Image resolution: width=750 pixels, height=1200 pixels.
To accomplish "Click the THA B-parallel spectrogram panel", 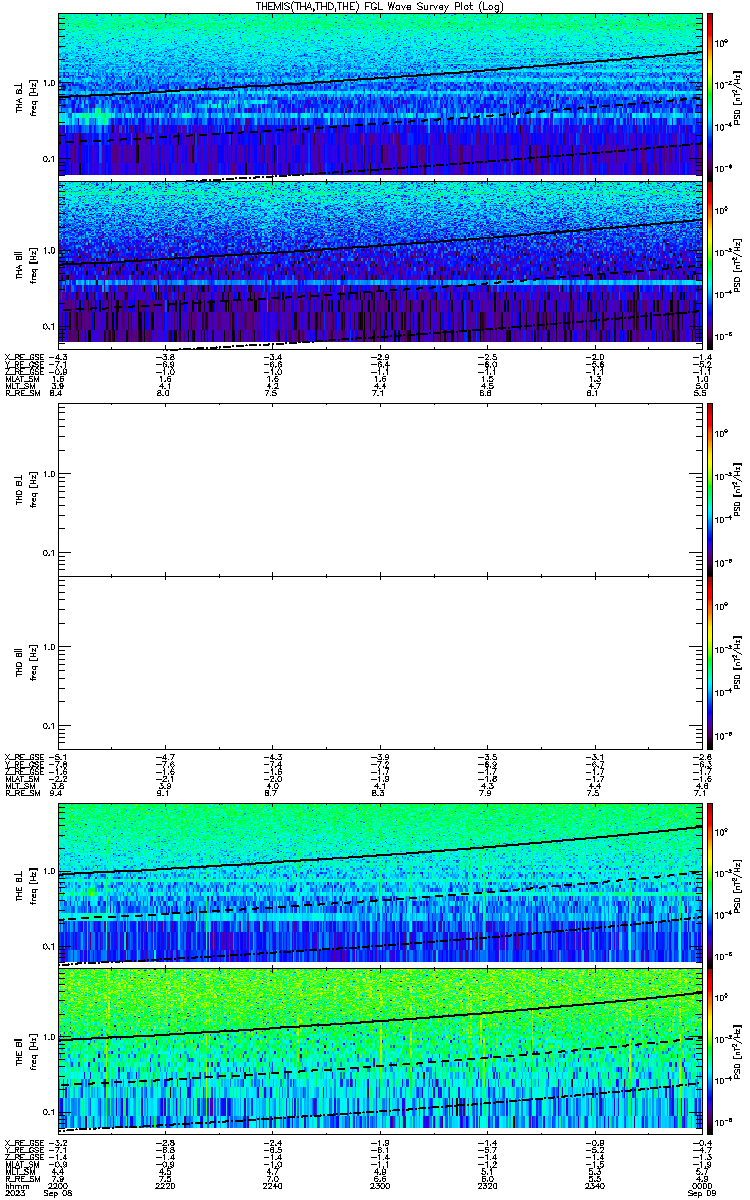I will tap(379, 263).
